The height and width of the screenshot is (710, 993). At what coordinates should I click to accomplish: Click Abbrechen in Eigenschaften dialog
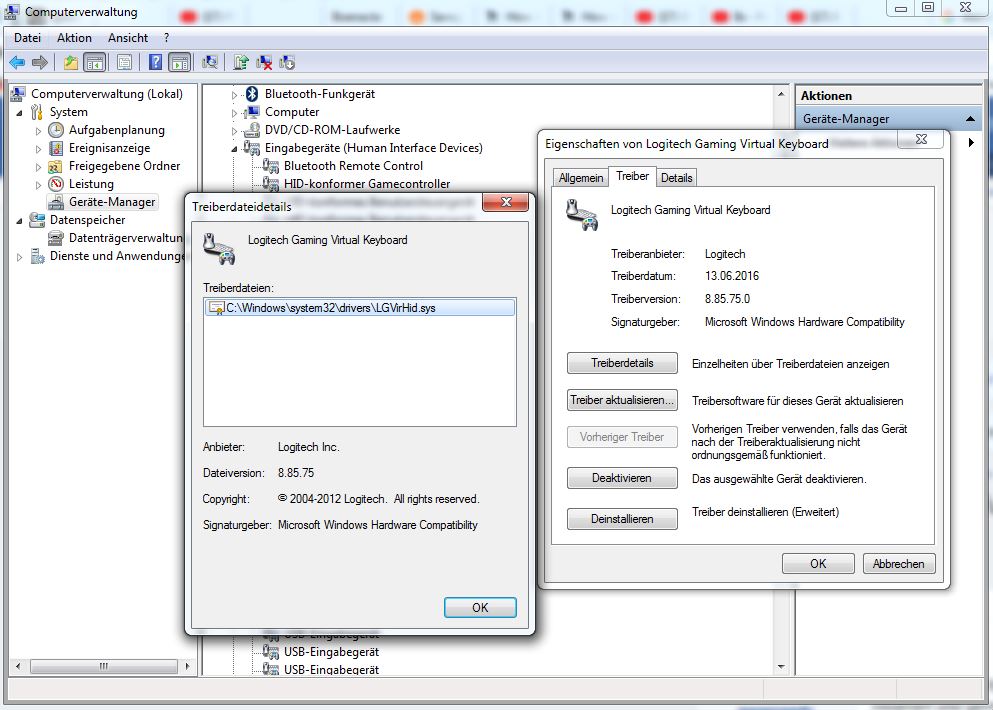point(899,564)
